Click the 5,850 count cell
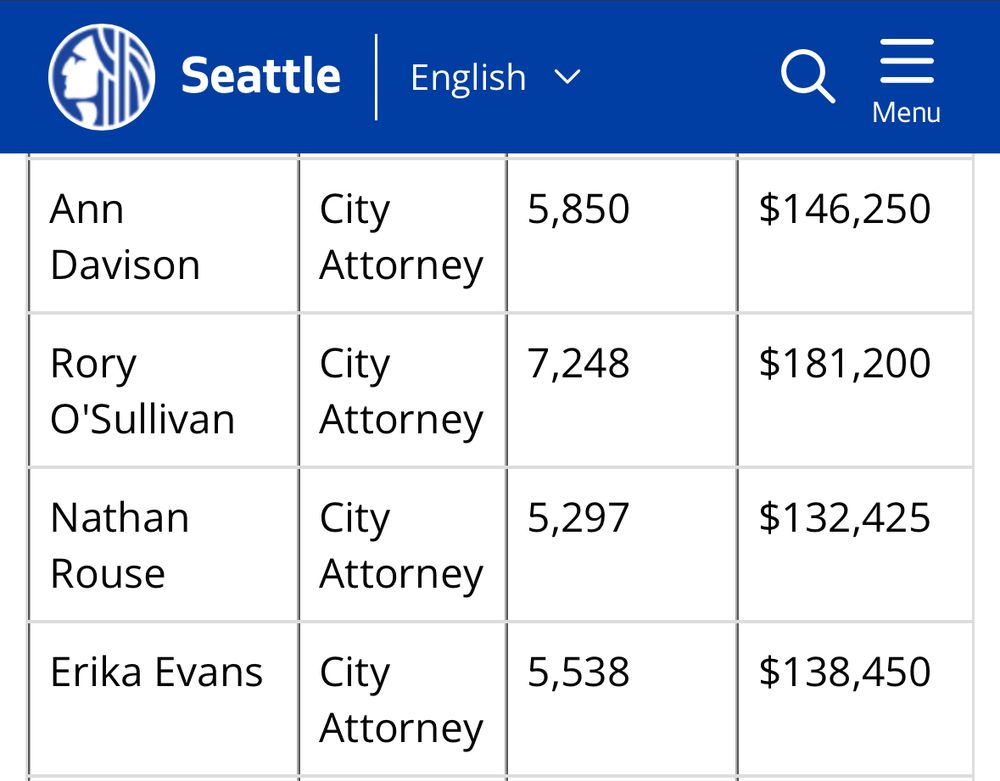This screenshot has height=781, width=1000. (622, 236)
